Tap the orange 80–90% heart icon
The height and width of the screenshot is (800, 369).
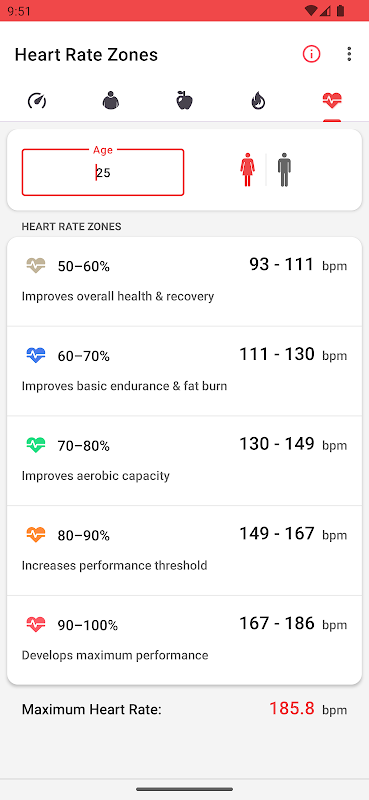[36, 535]
